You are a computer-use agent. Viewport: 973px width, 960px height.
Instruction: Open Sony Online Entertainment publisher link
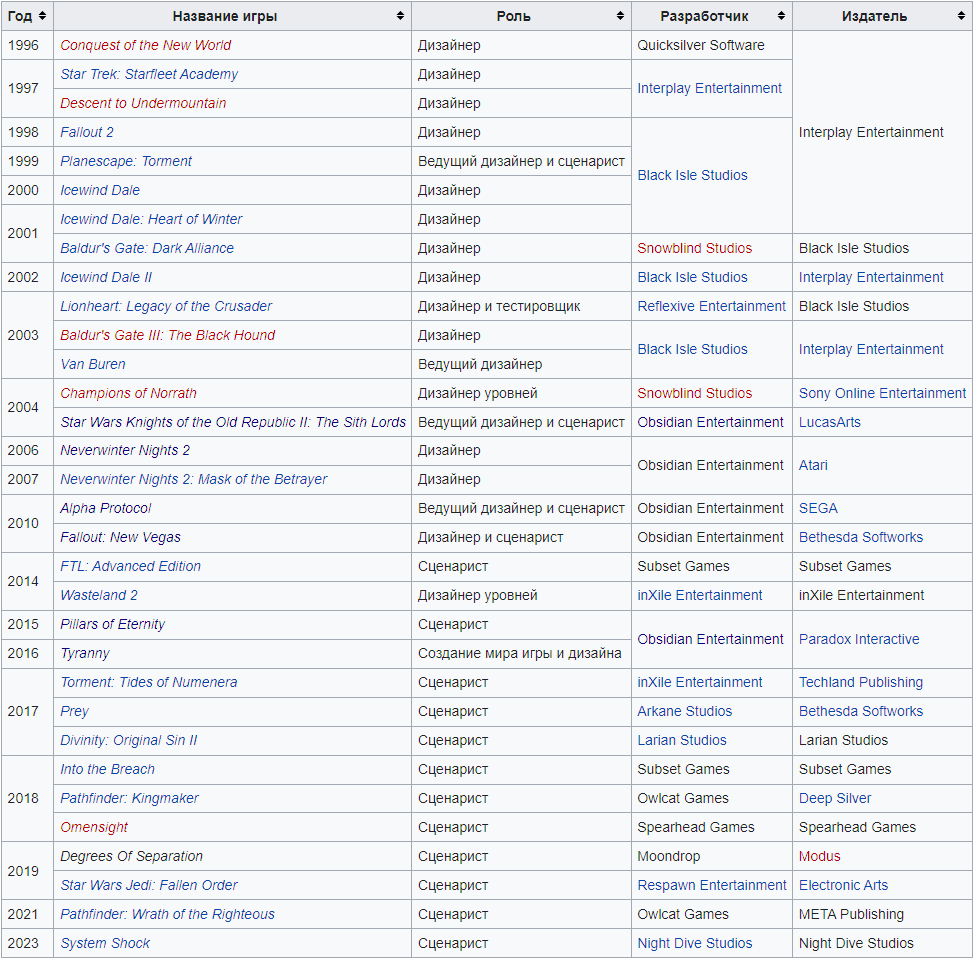(882, 393)
